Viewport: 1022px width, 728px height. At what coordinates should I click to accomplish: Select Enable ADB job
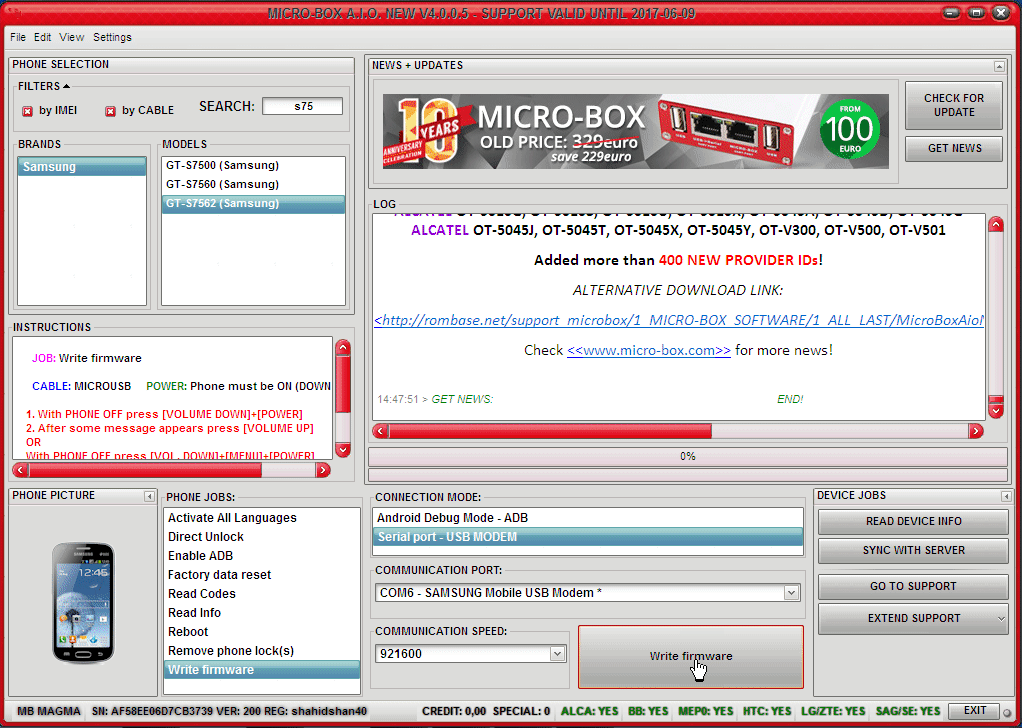pos(261,556)
